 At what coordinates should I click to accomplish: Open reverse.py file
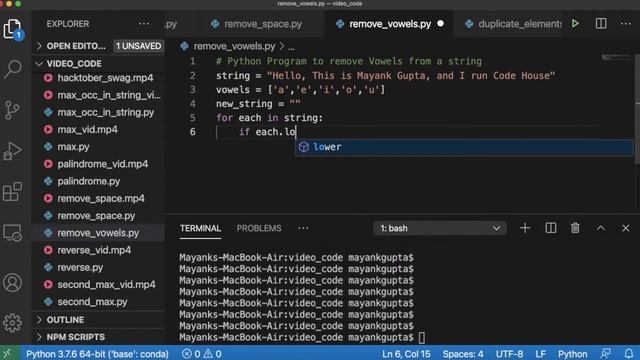click(98, 267)
